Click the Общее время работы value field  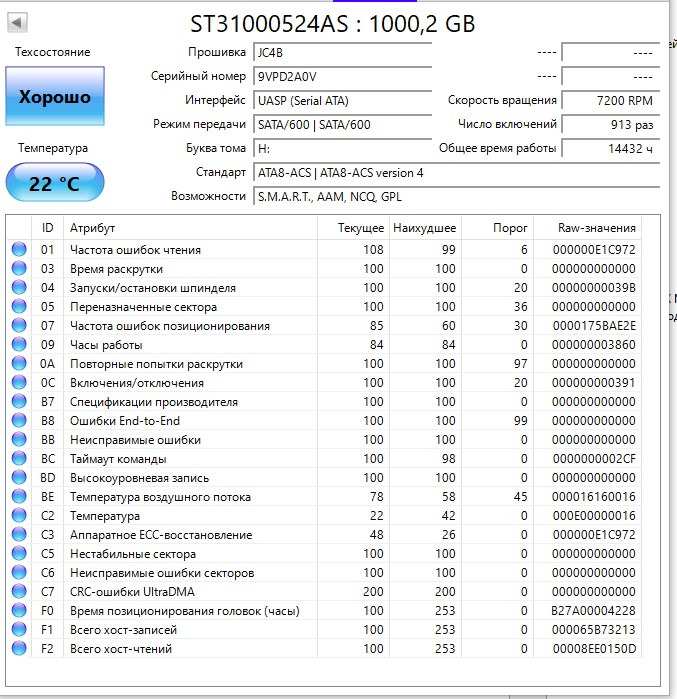point(609,148)
